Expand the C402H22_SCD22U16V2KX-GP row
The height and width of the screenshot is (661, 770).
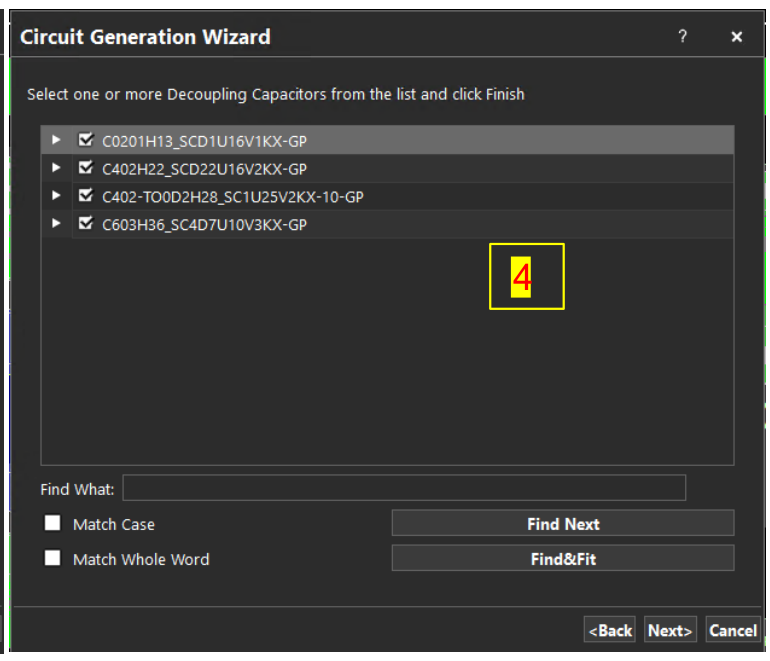(56, 168)
